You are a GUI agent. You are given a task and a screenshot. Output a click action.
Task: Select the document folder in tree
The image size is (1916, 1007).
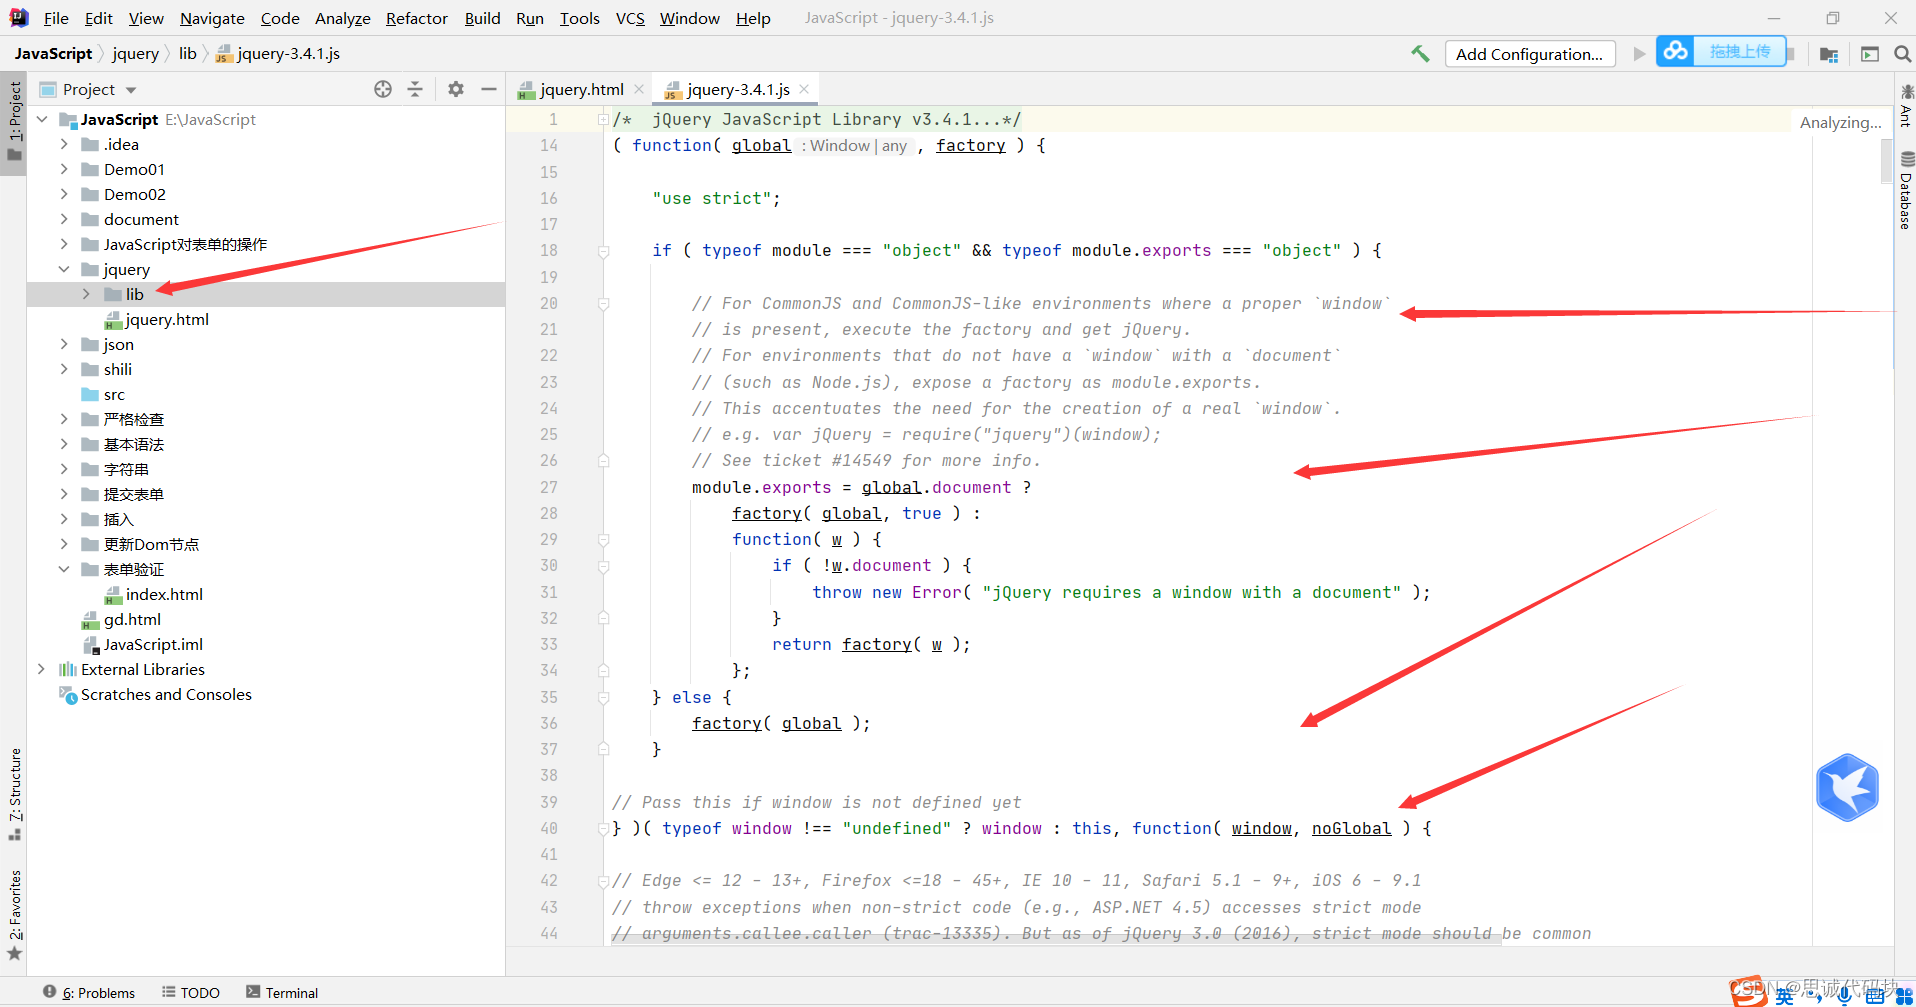pyautogui.click(x=130, y=219)
